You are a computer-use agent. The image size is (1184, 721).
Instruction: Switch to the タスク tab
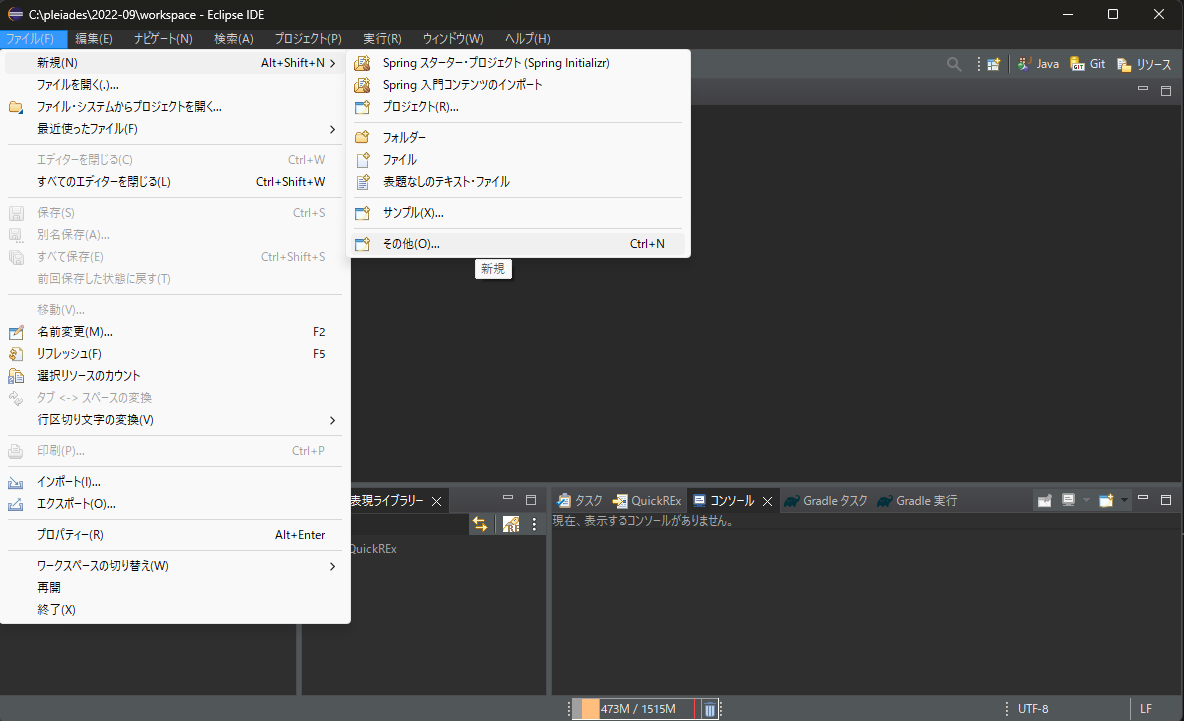(x=579, y=501)
